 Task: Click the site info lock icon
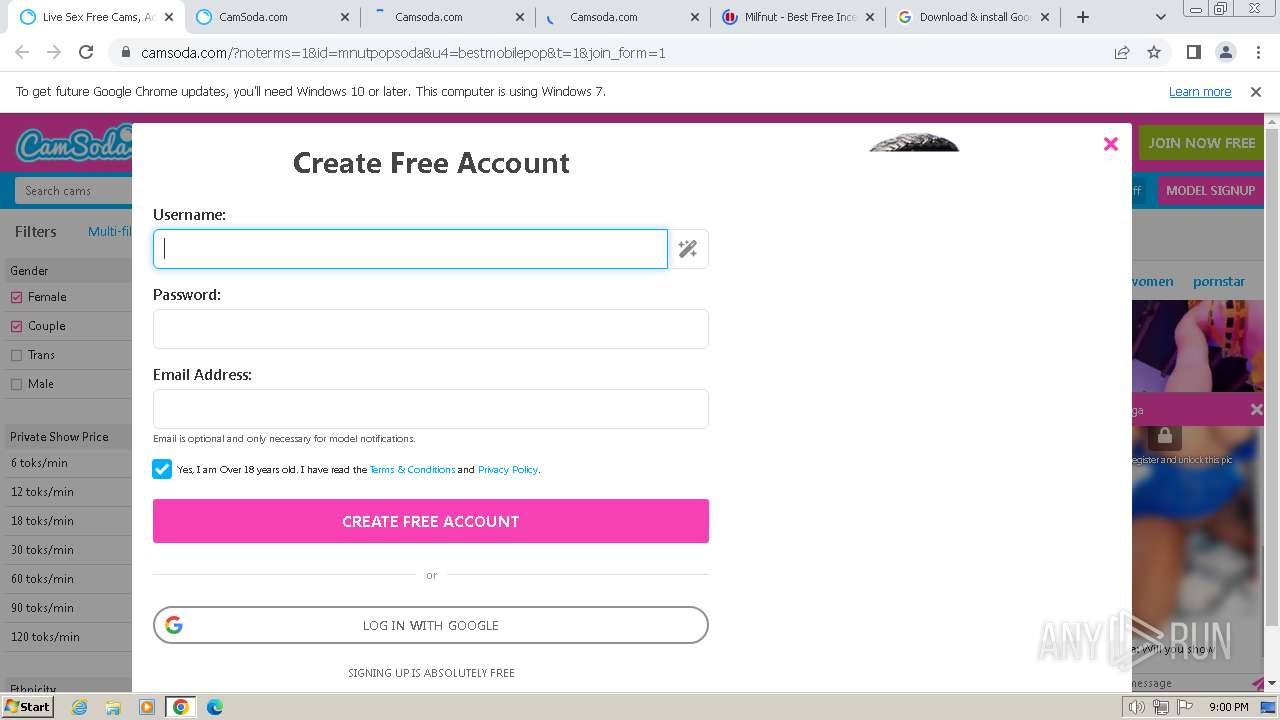126,52
